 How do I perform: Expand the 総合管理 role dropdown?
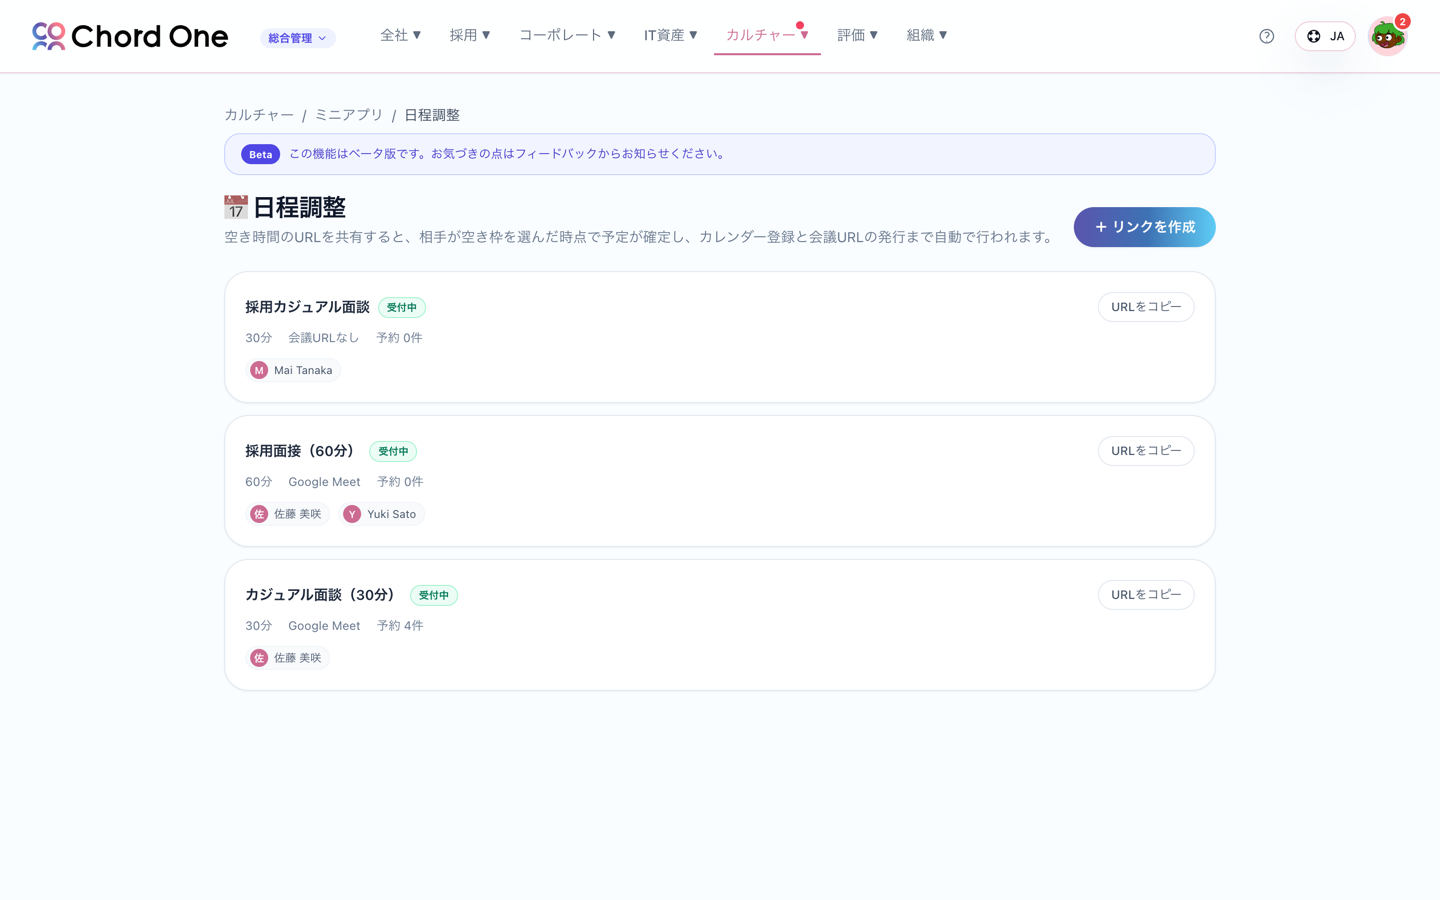point(298,38)
